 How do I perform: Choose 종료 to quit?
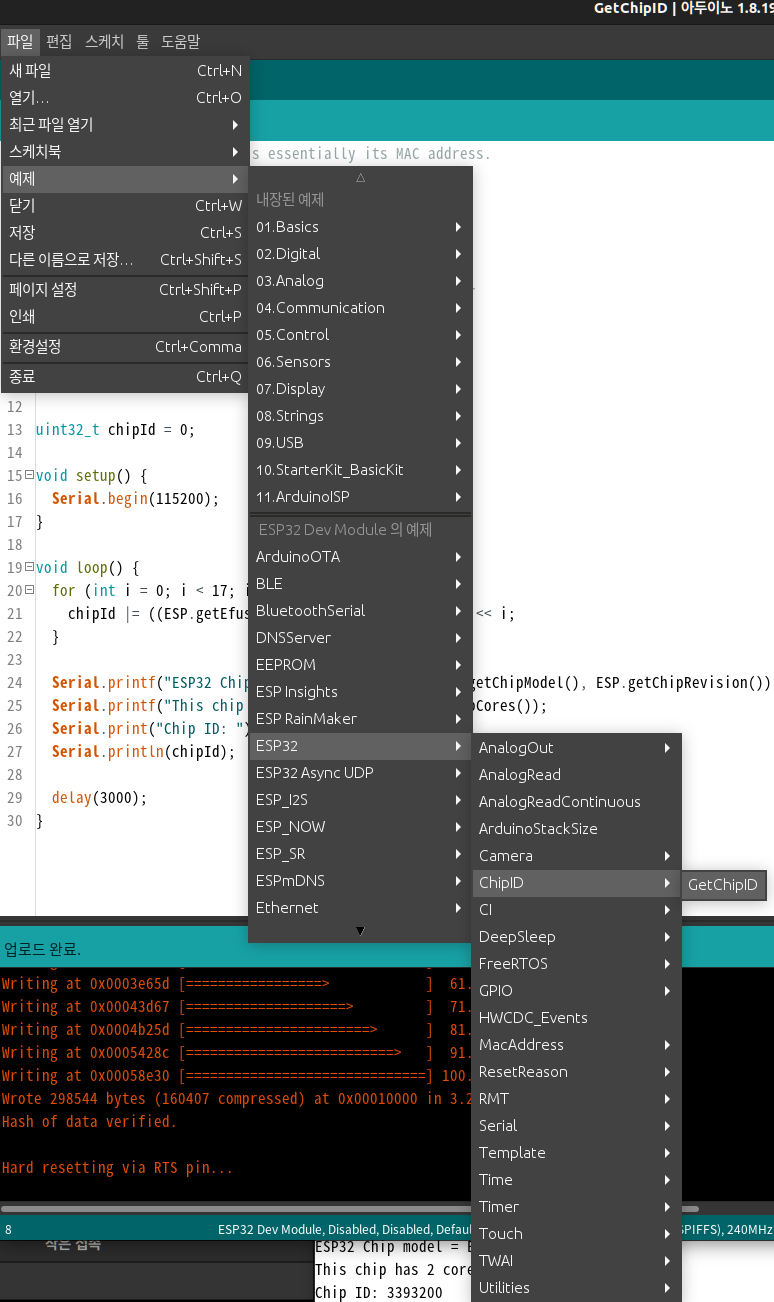(x=125, y=377)
